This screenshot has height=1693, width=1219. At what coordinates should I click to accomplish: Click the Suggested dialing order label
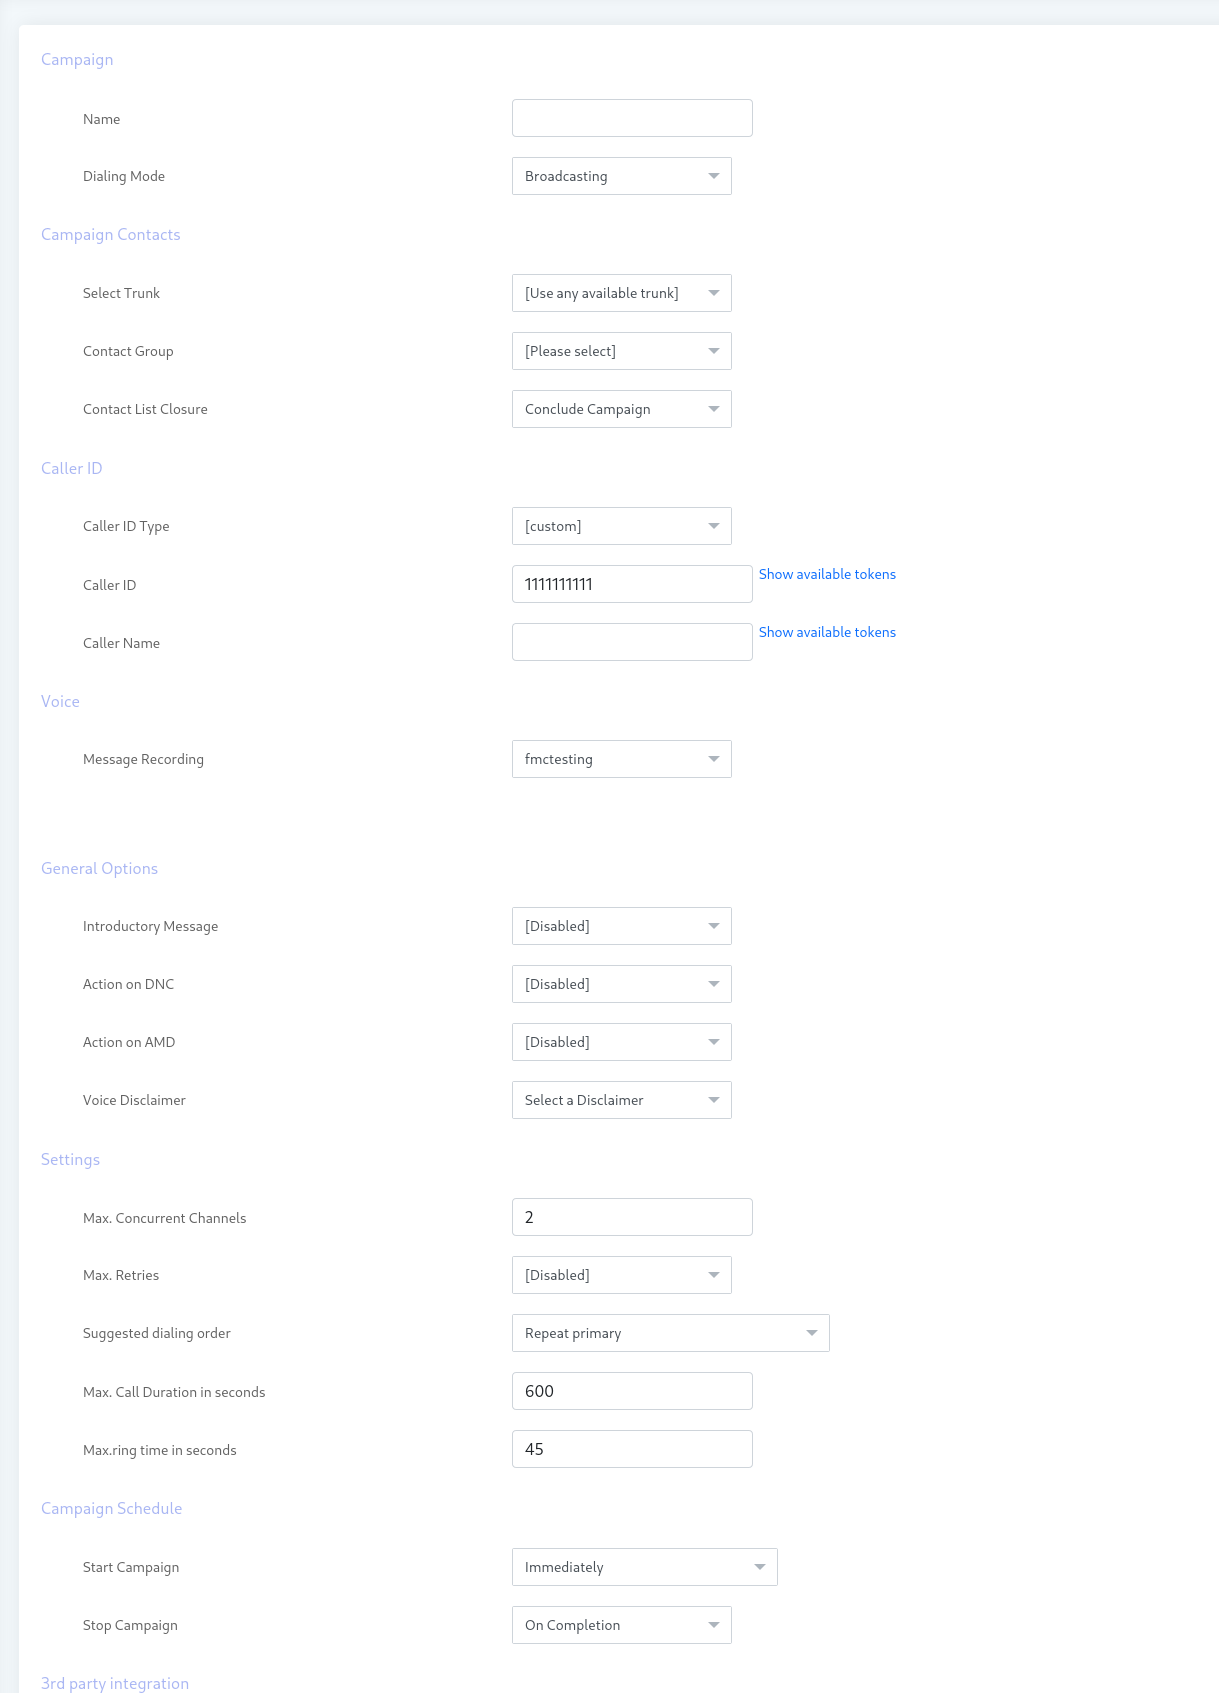click(x=157, y=1333)
